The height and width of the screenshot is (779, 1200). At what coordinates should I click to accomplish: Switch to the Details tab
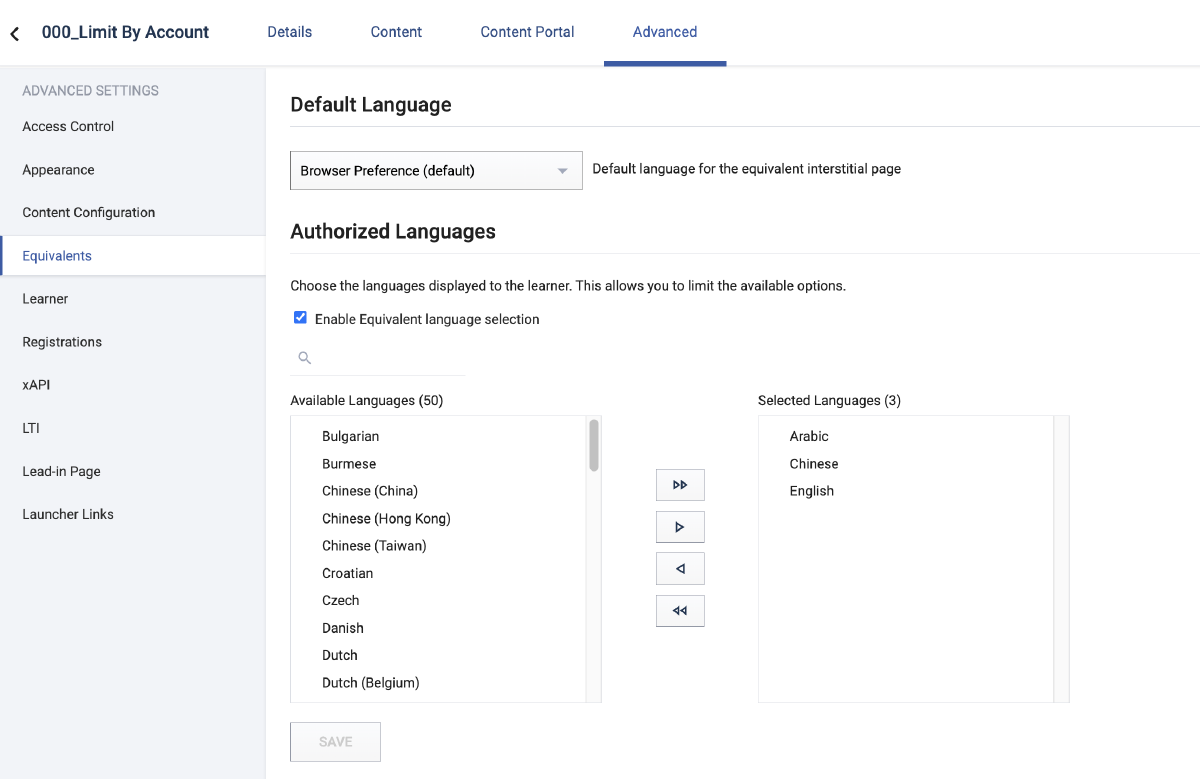[290, 32]
